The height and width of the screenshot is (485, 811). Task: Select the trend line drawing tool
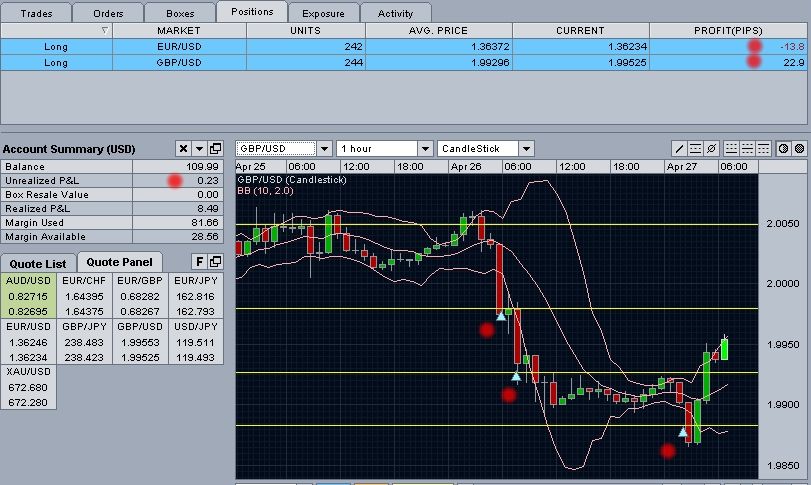(x=679, y=149)
